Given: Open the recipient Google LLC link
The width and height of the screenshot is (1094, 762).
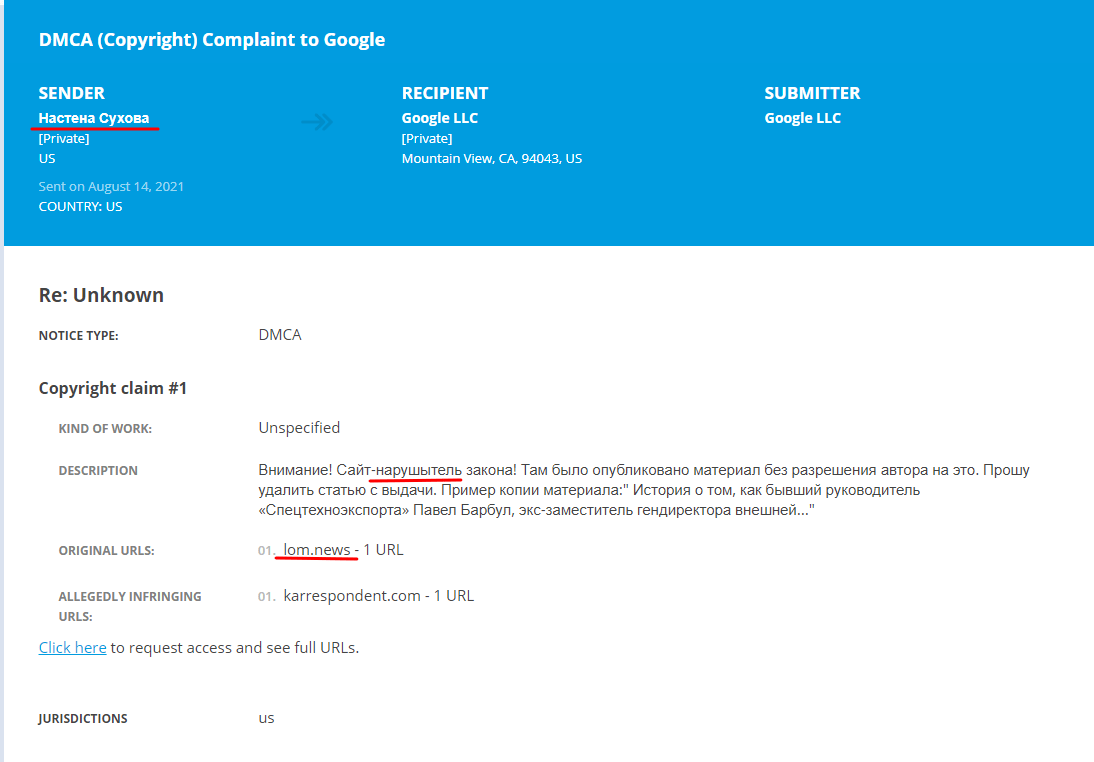Looking at the screenshot, I should point(440,118).
